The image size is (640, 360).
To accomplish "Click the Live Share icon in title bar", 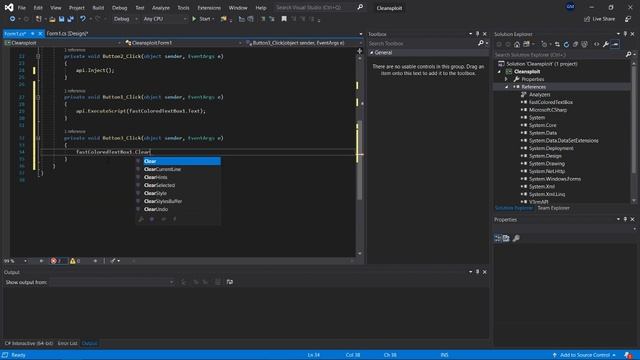I will click(x=587, y=19).
